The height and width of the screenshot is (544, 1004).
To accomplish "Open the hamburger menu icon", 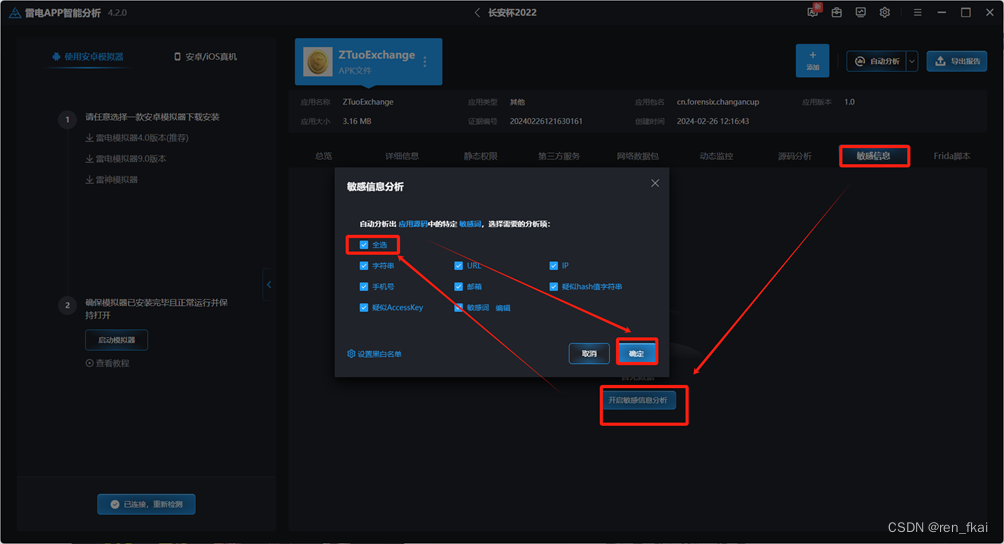I will (x=918, y=12).
